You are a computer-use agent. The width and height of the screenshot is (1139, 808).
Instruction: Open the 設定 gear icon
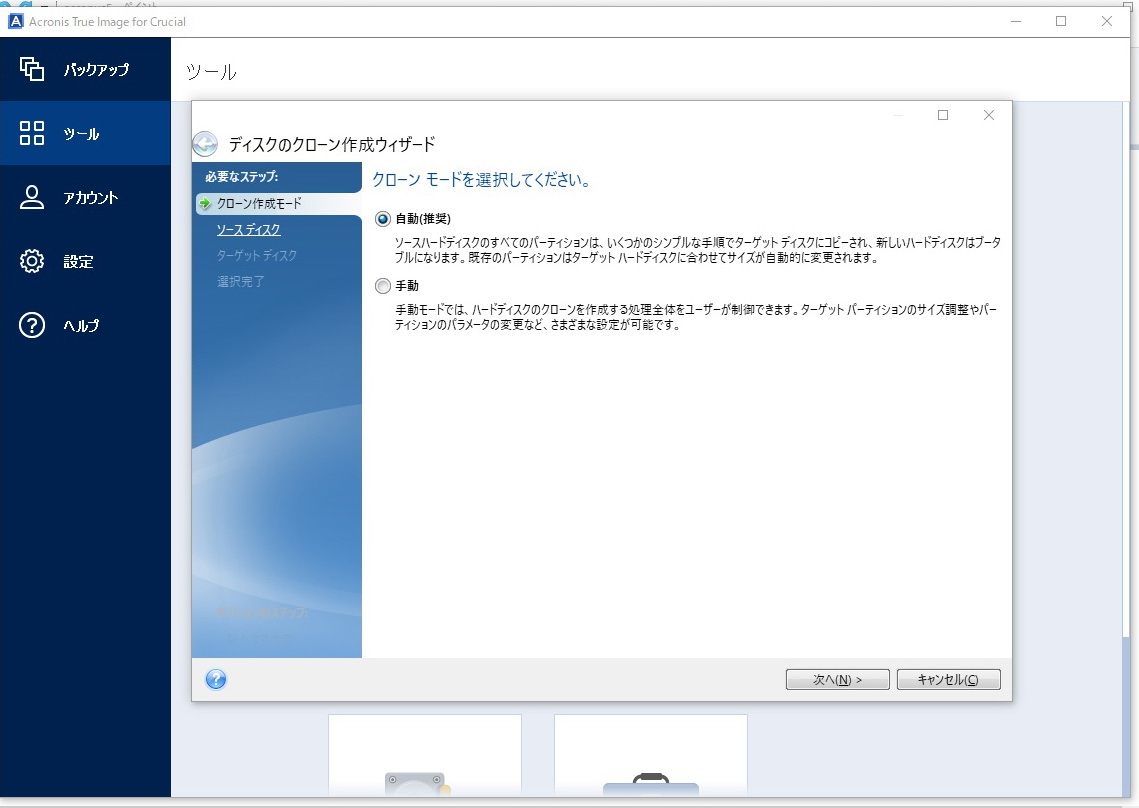(x=31, y=261)
